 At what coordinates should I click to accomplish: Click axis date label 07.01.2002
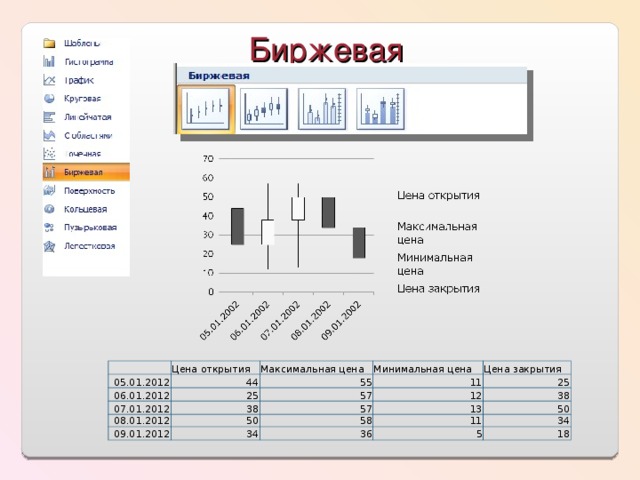click(280, 320)
